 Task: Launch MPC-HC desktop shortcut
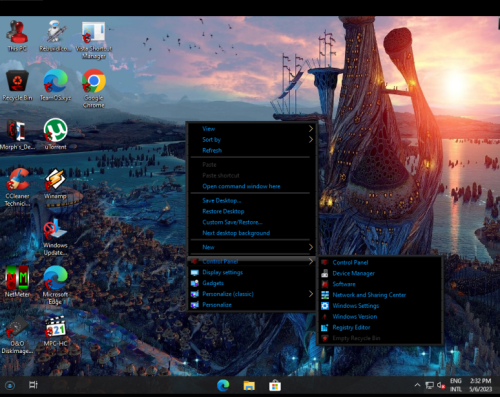(x=55, y=331)
